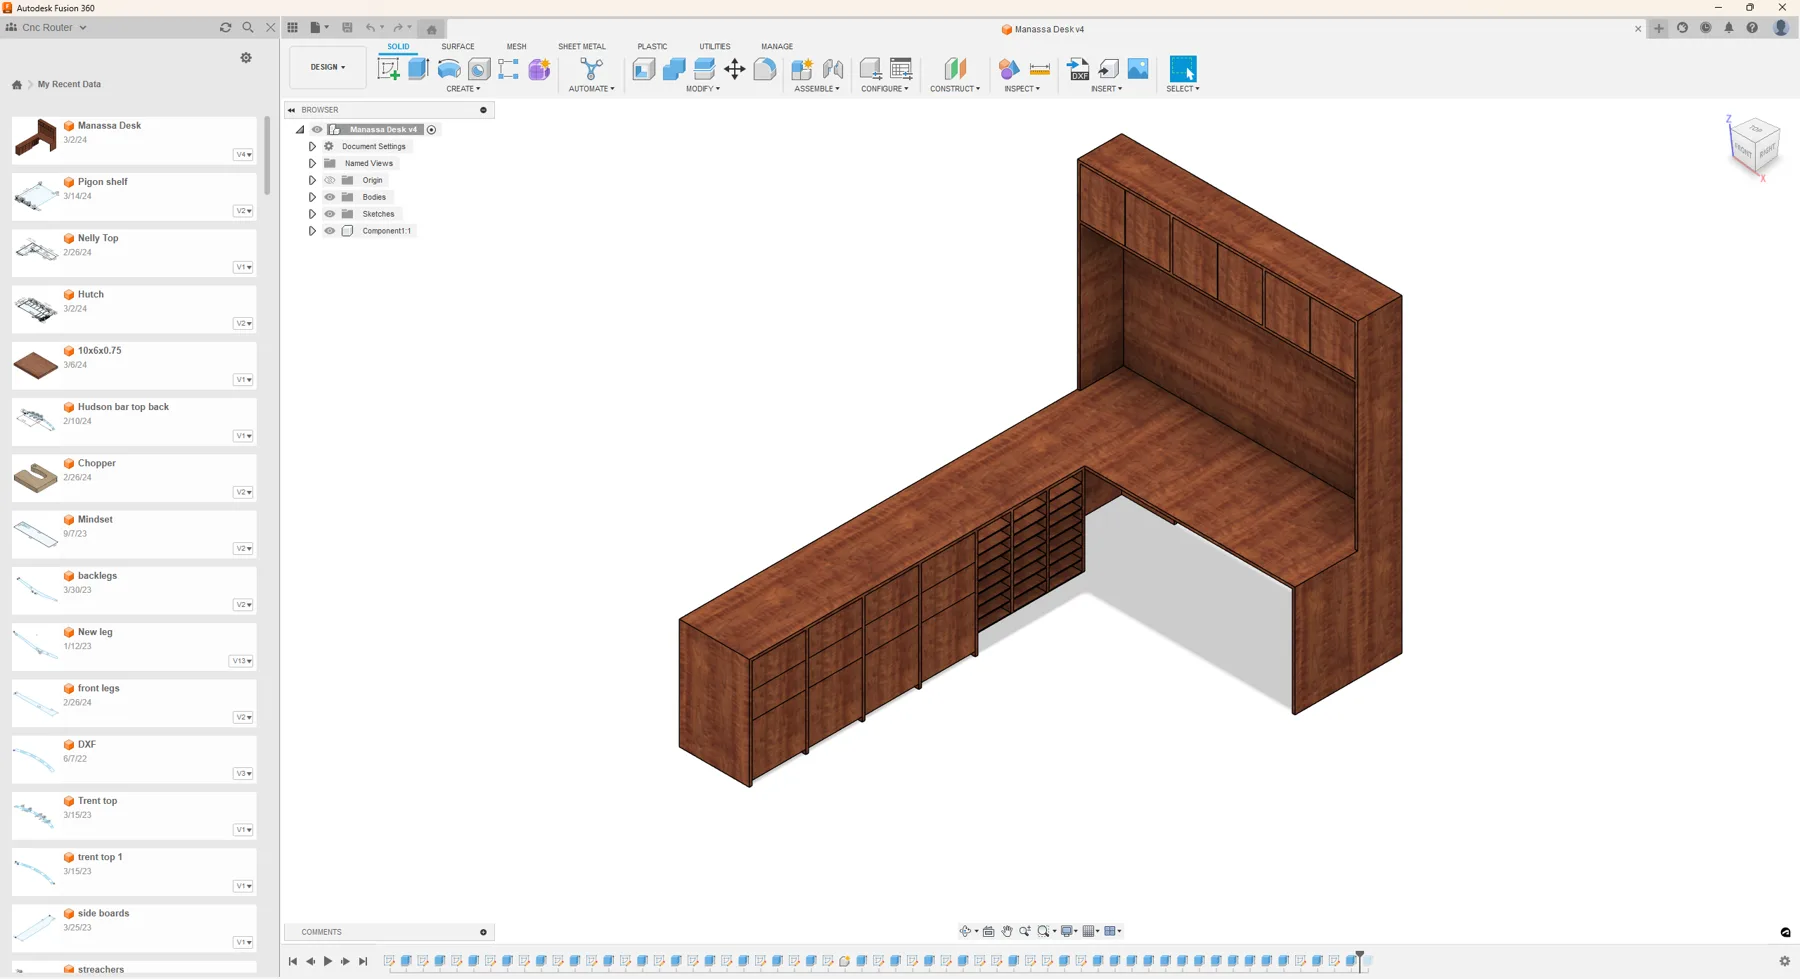The width and height of the screenshot is (1800, 979).
Task: Select the Press Pull tool
Action: click(644, 69)
